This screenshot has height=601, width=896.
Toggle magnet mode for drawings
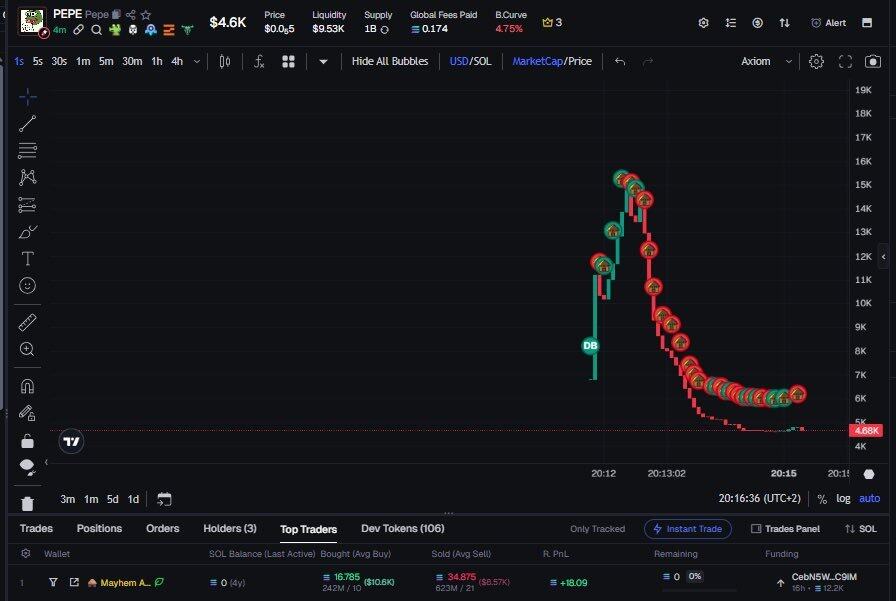coord(27,386)
